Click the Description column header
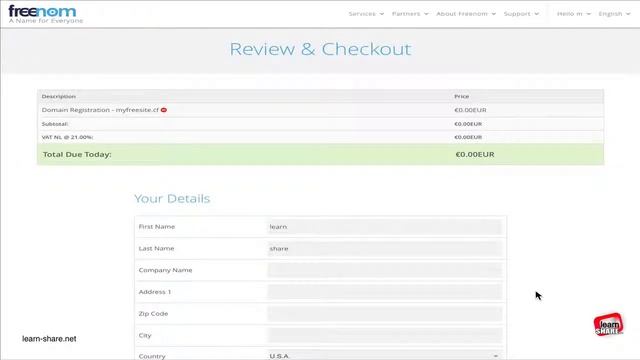640x360 pixels. (58, 96)
